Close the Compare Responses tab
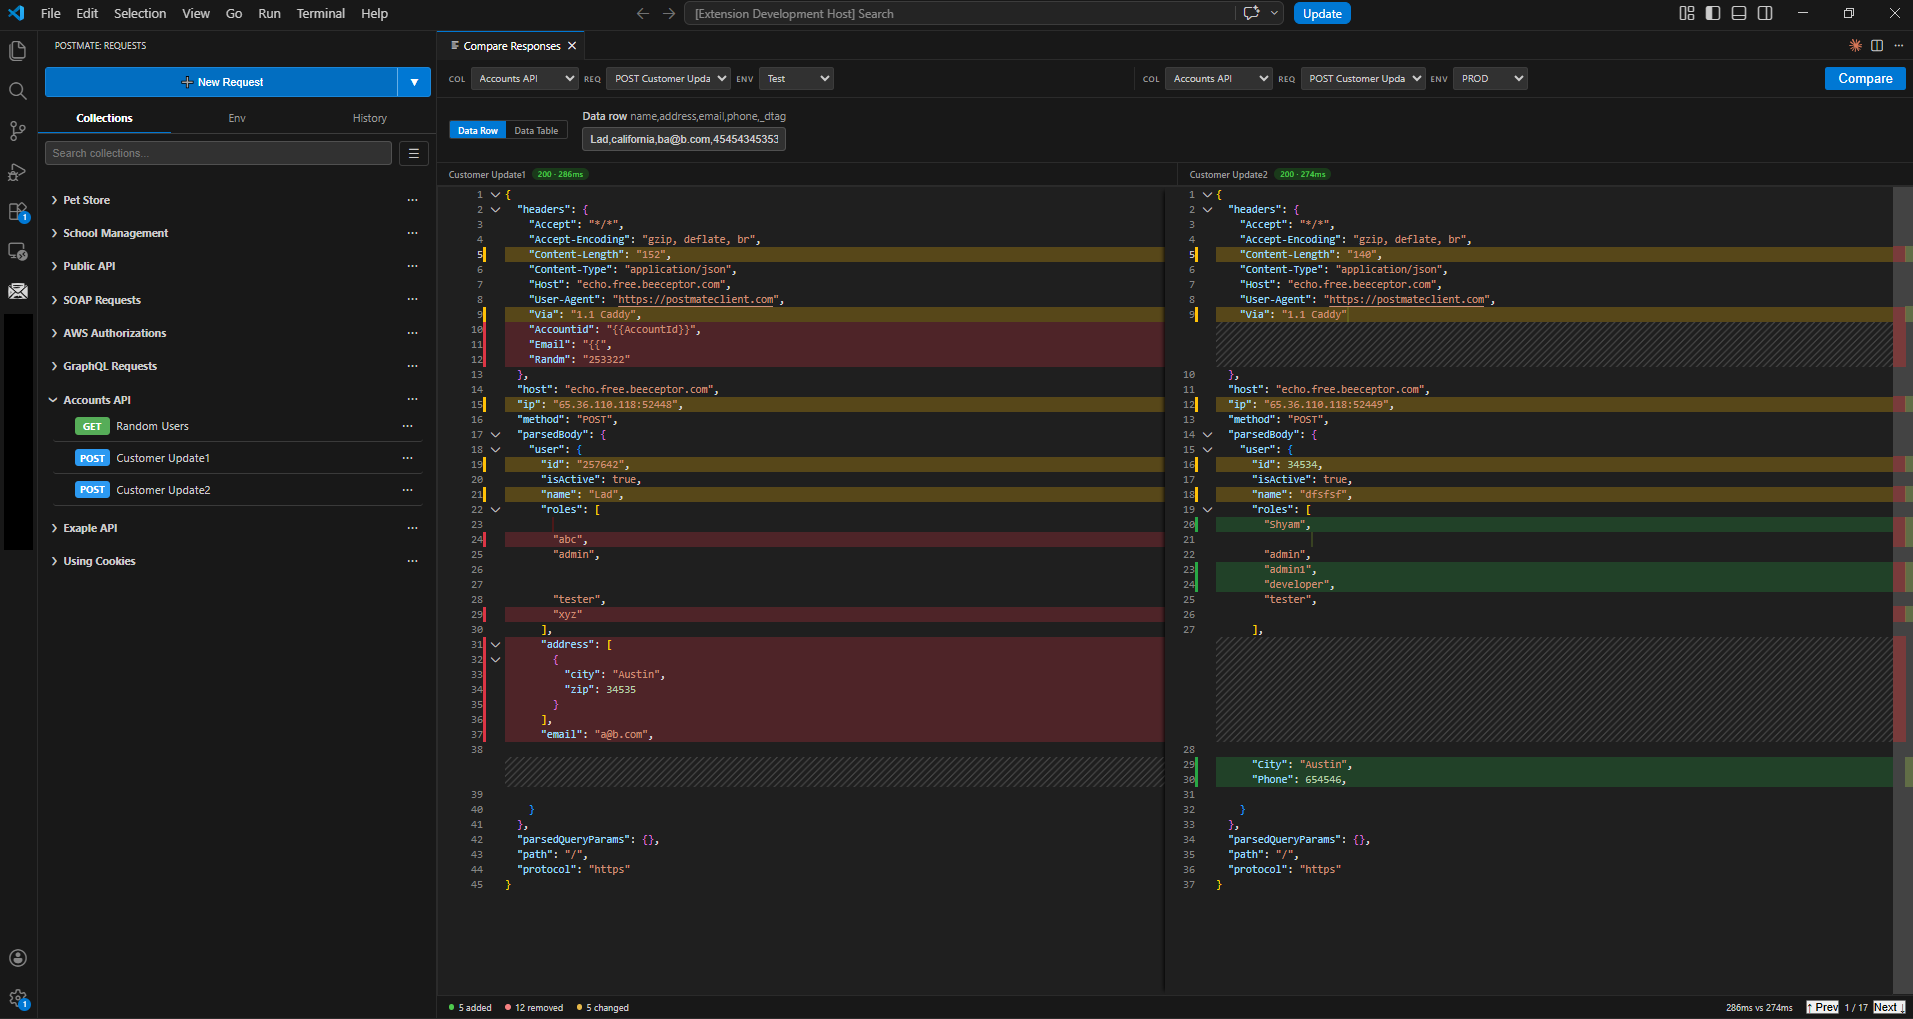Image resolution: width=1913 pixels, height=1019 pixels. click(572, 46)
